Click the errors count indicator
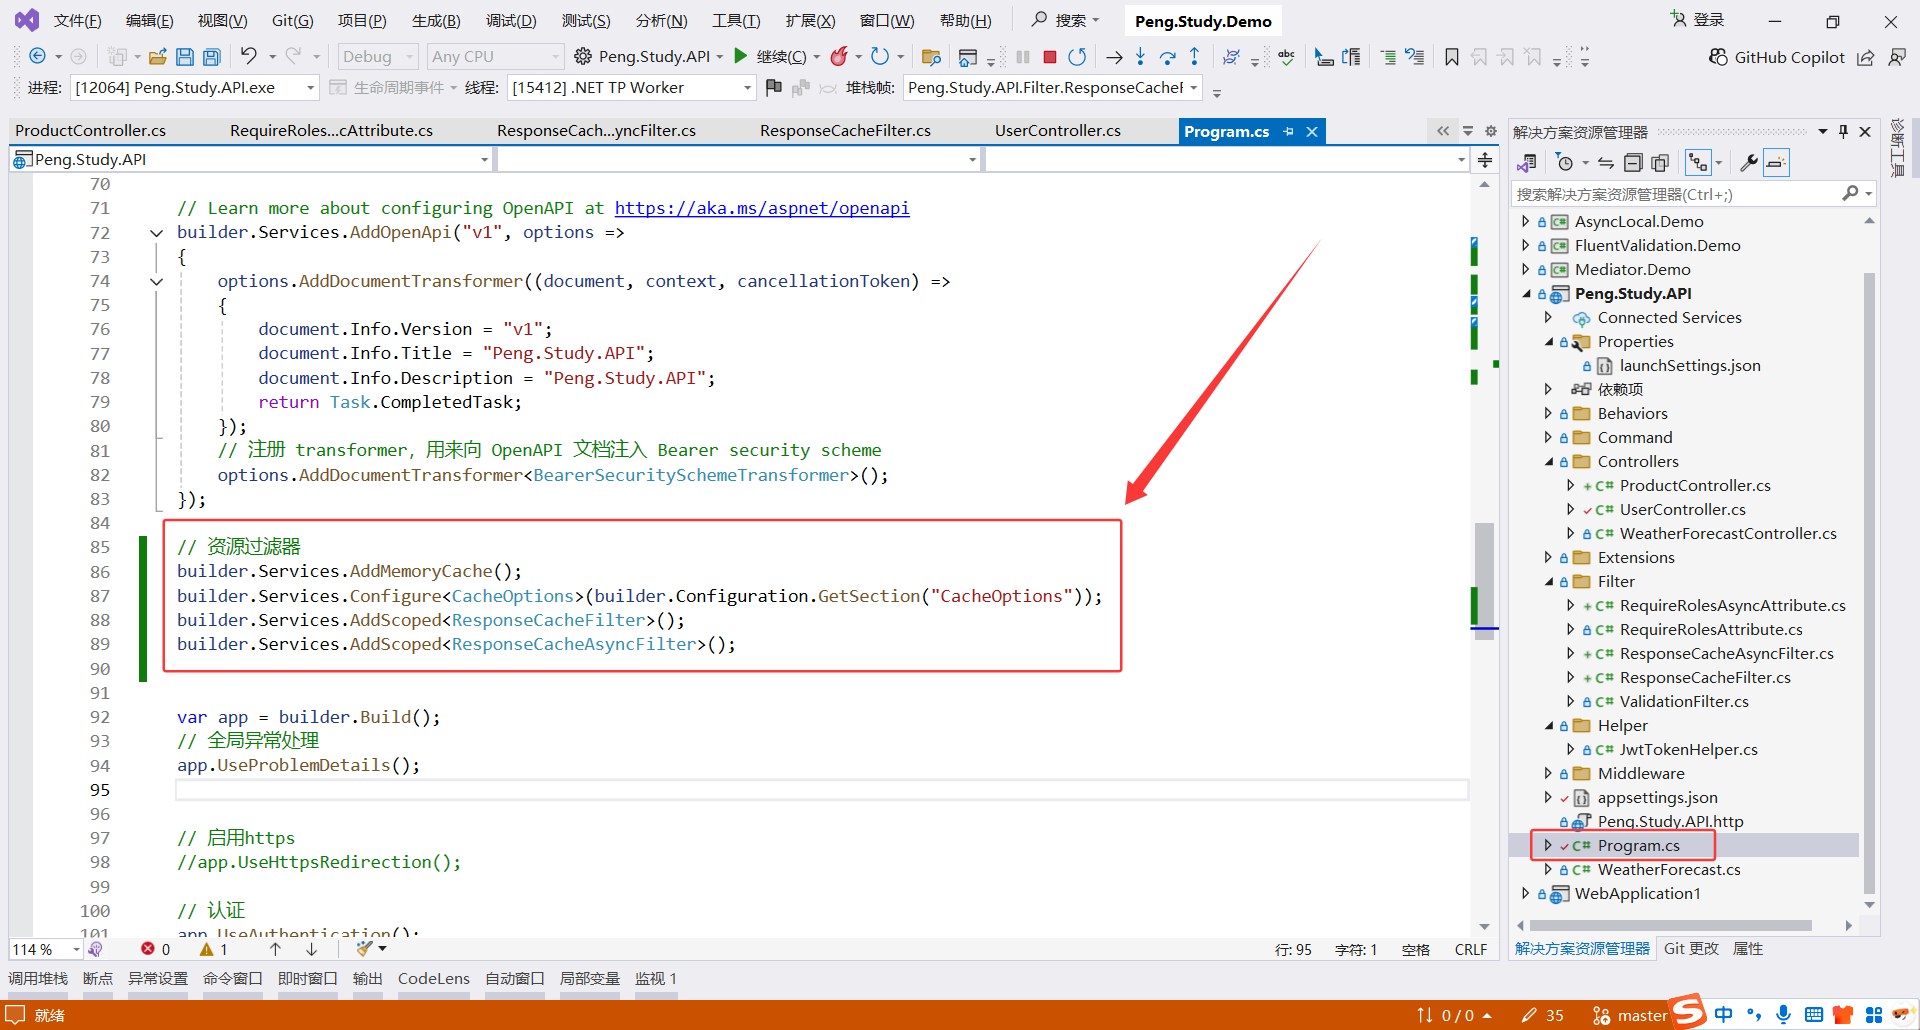 (x=156, y=949)
